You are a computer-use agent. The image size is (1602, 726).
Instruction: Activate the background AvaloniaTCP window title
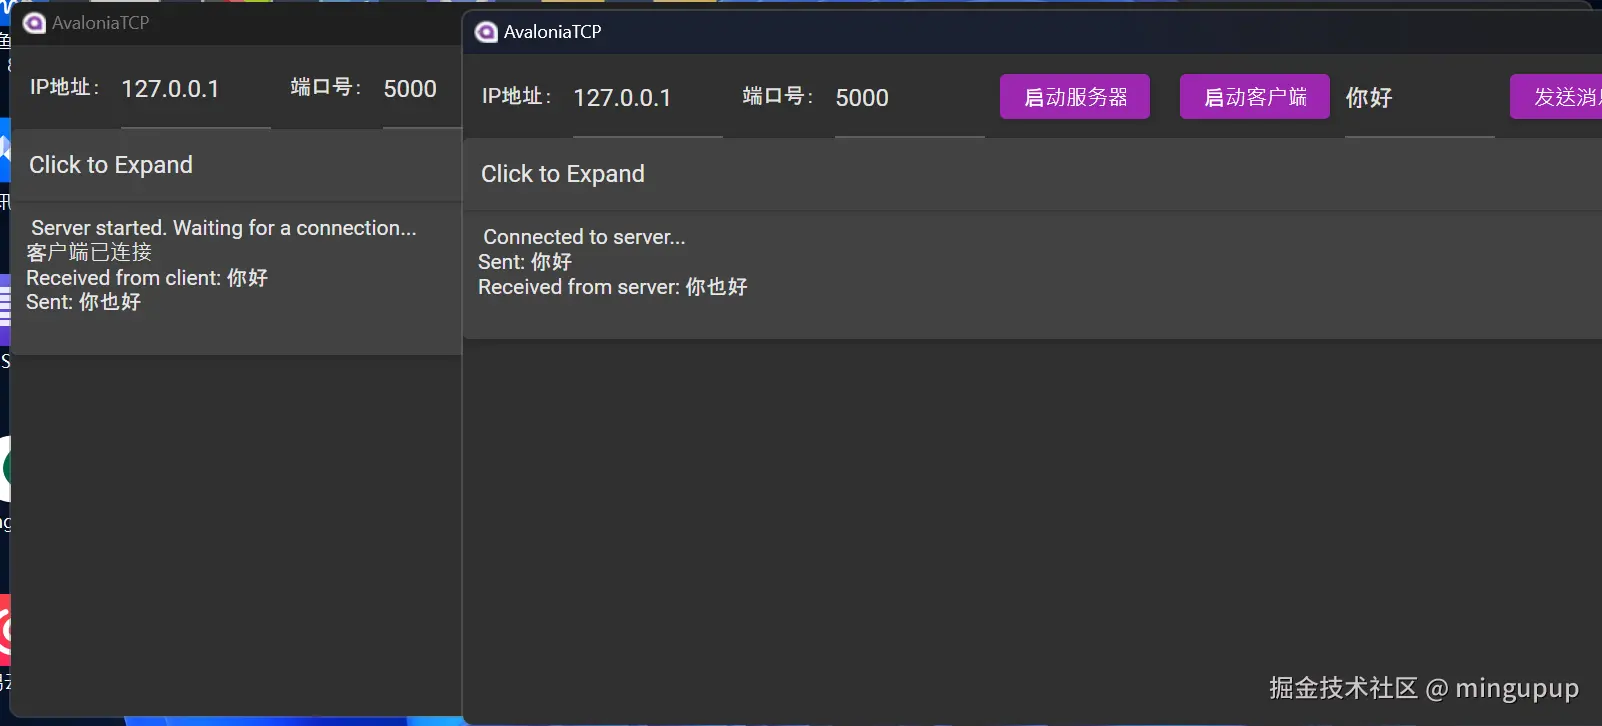[x=236, y=23]
